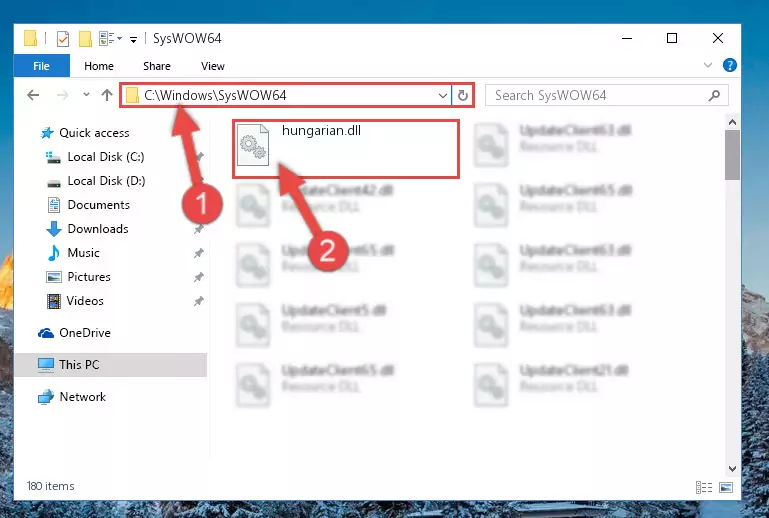Click the folder icon in address bar
This screenshot has width=769, height=518.
point(132,95)
